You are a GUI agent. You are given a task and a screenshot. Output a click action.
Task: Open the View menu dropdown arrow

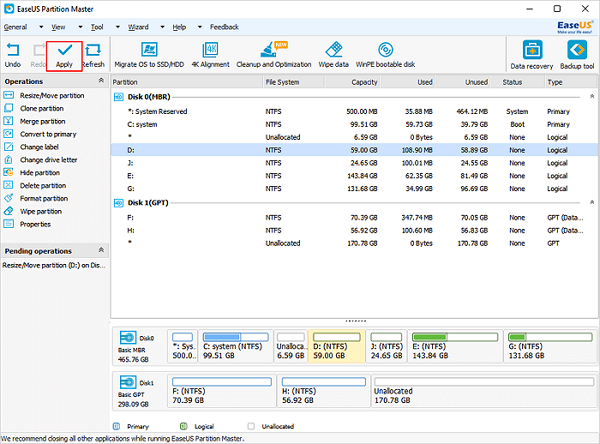pos(80,27)
